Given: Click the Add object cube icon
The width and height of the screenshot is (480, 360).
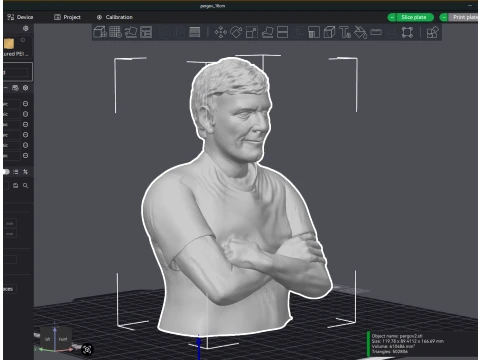Looking at the screenshot, I should coord(100,32).
